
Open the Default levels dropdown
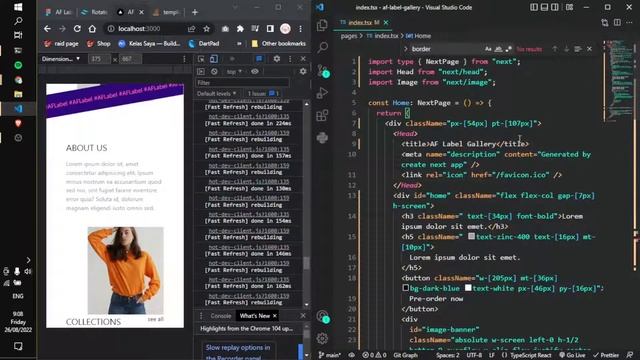coord(217,93)
